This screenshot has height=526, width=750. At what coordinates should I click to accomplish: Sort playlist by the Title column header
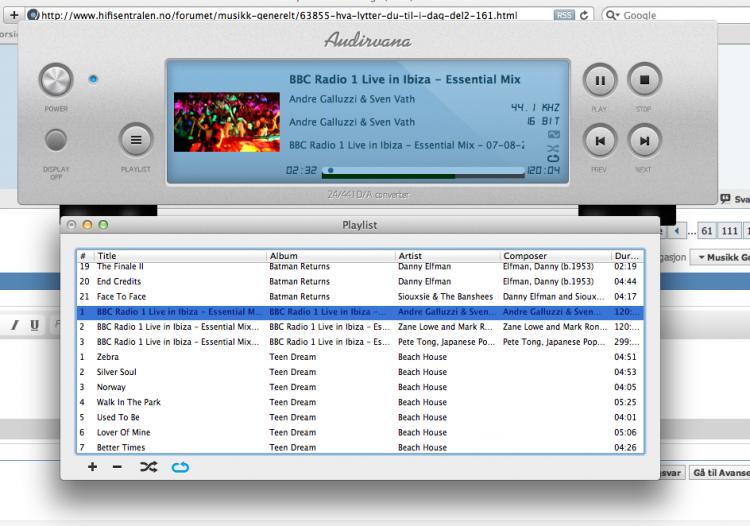[x=180, y=256]
